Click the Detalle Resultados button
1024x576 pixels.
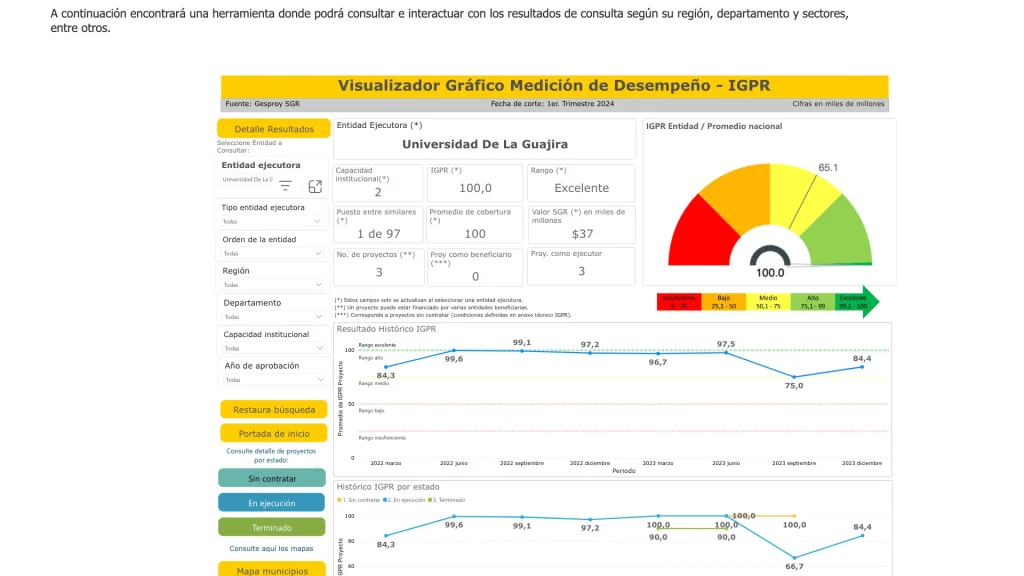[274, 129]
